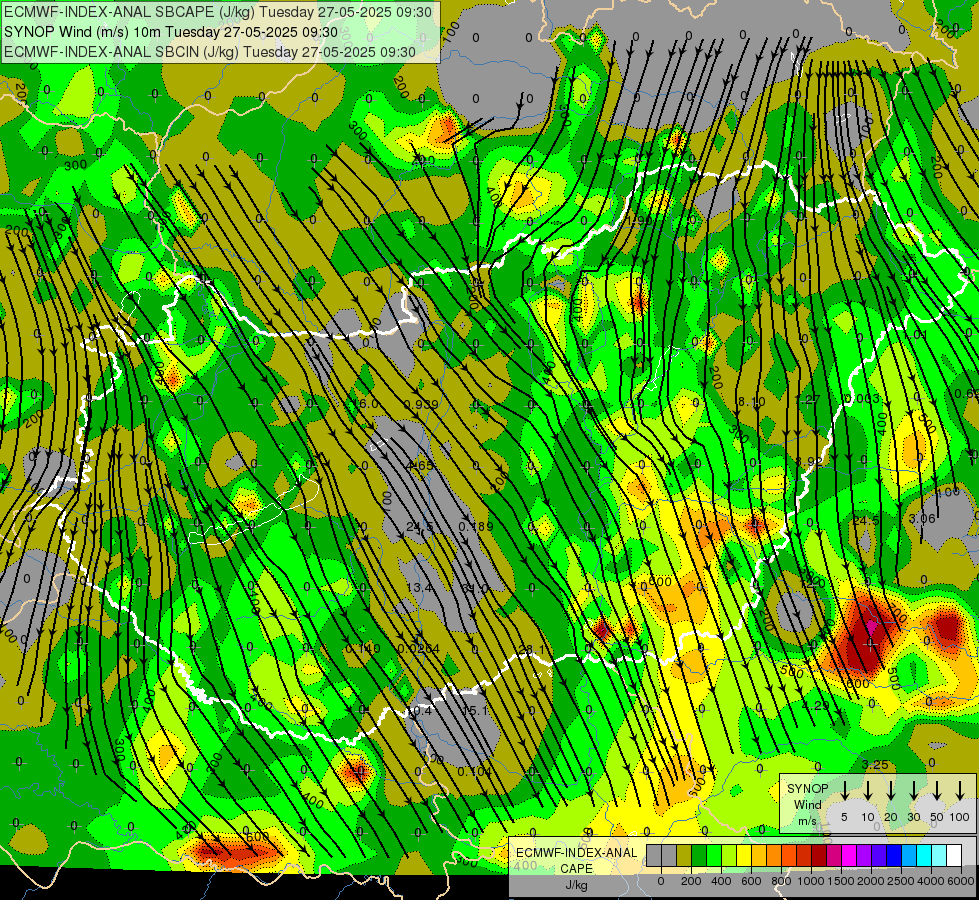Click the 64.0 value on the map

475,589
